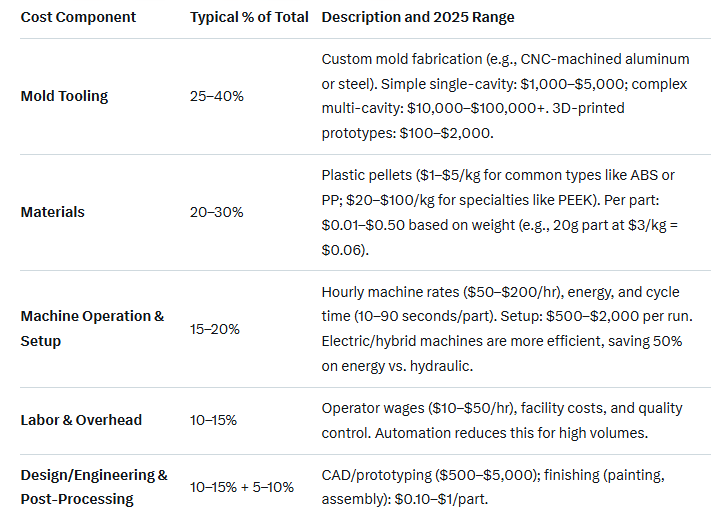The image size is (724, 528).
Task: Click the Materials row label
Action: point(53,212)
